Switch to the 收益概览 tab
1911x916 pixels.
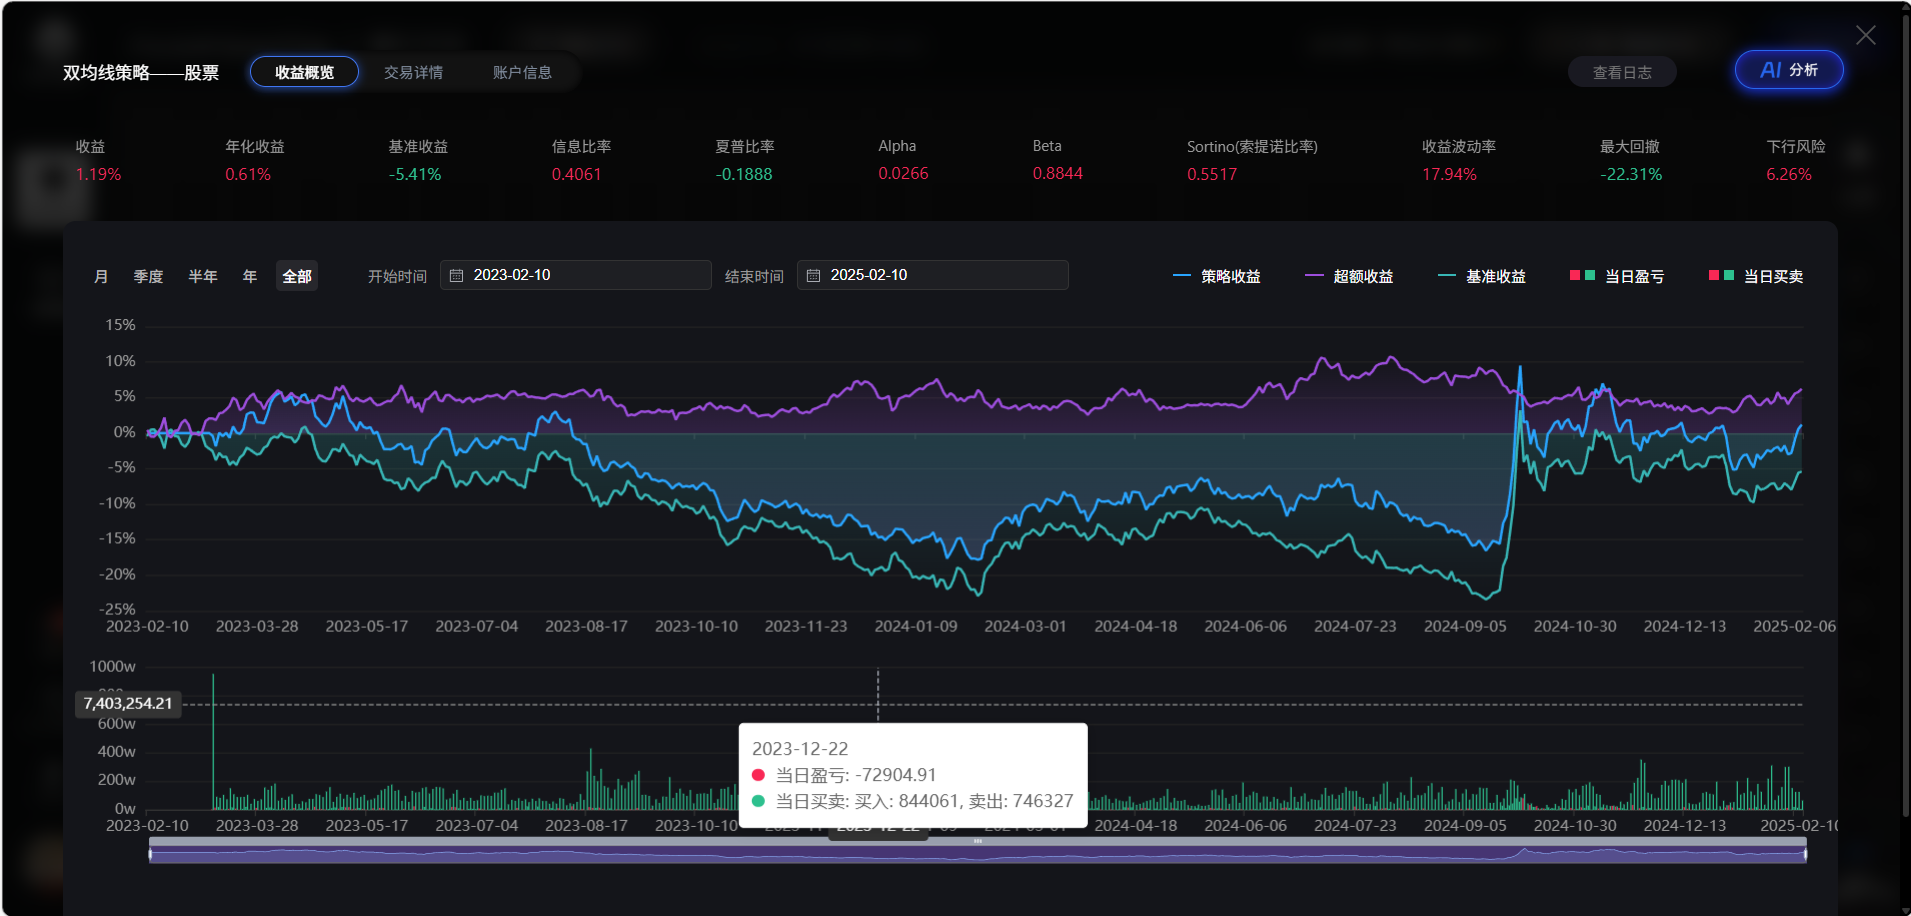point(304,72)
